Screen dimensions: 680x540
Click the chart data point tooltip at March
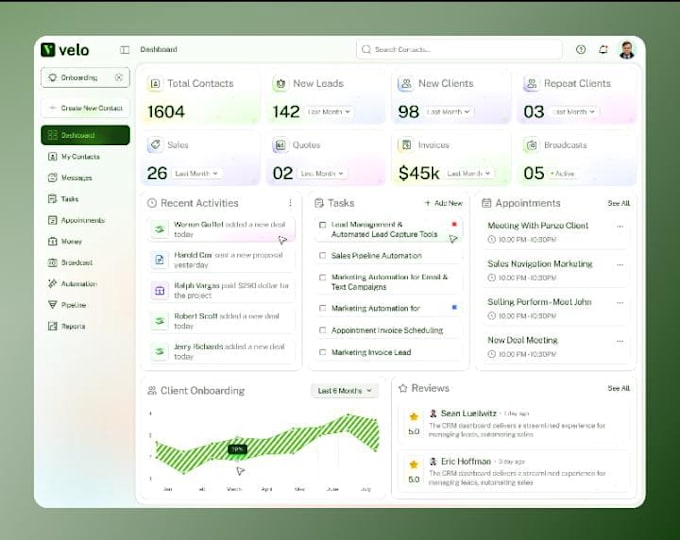pos(237,449)
